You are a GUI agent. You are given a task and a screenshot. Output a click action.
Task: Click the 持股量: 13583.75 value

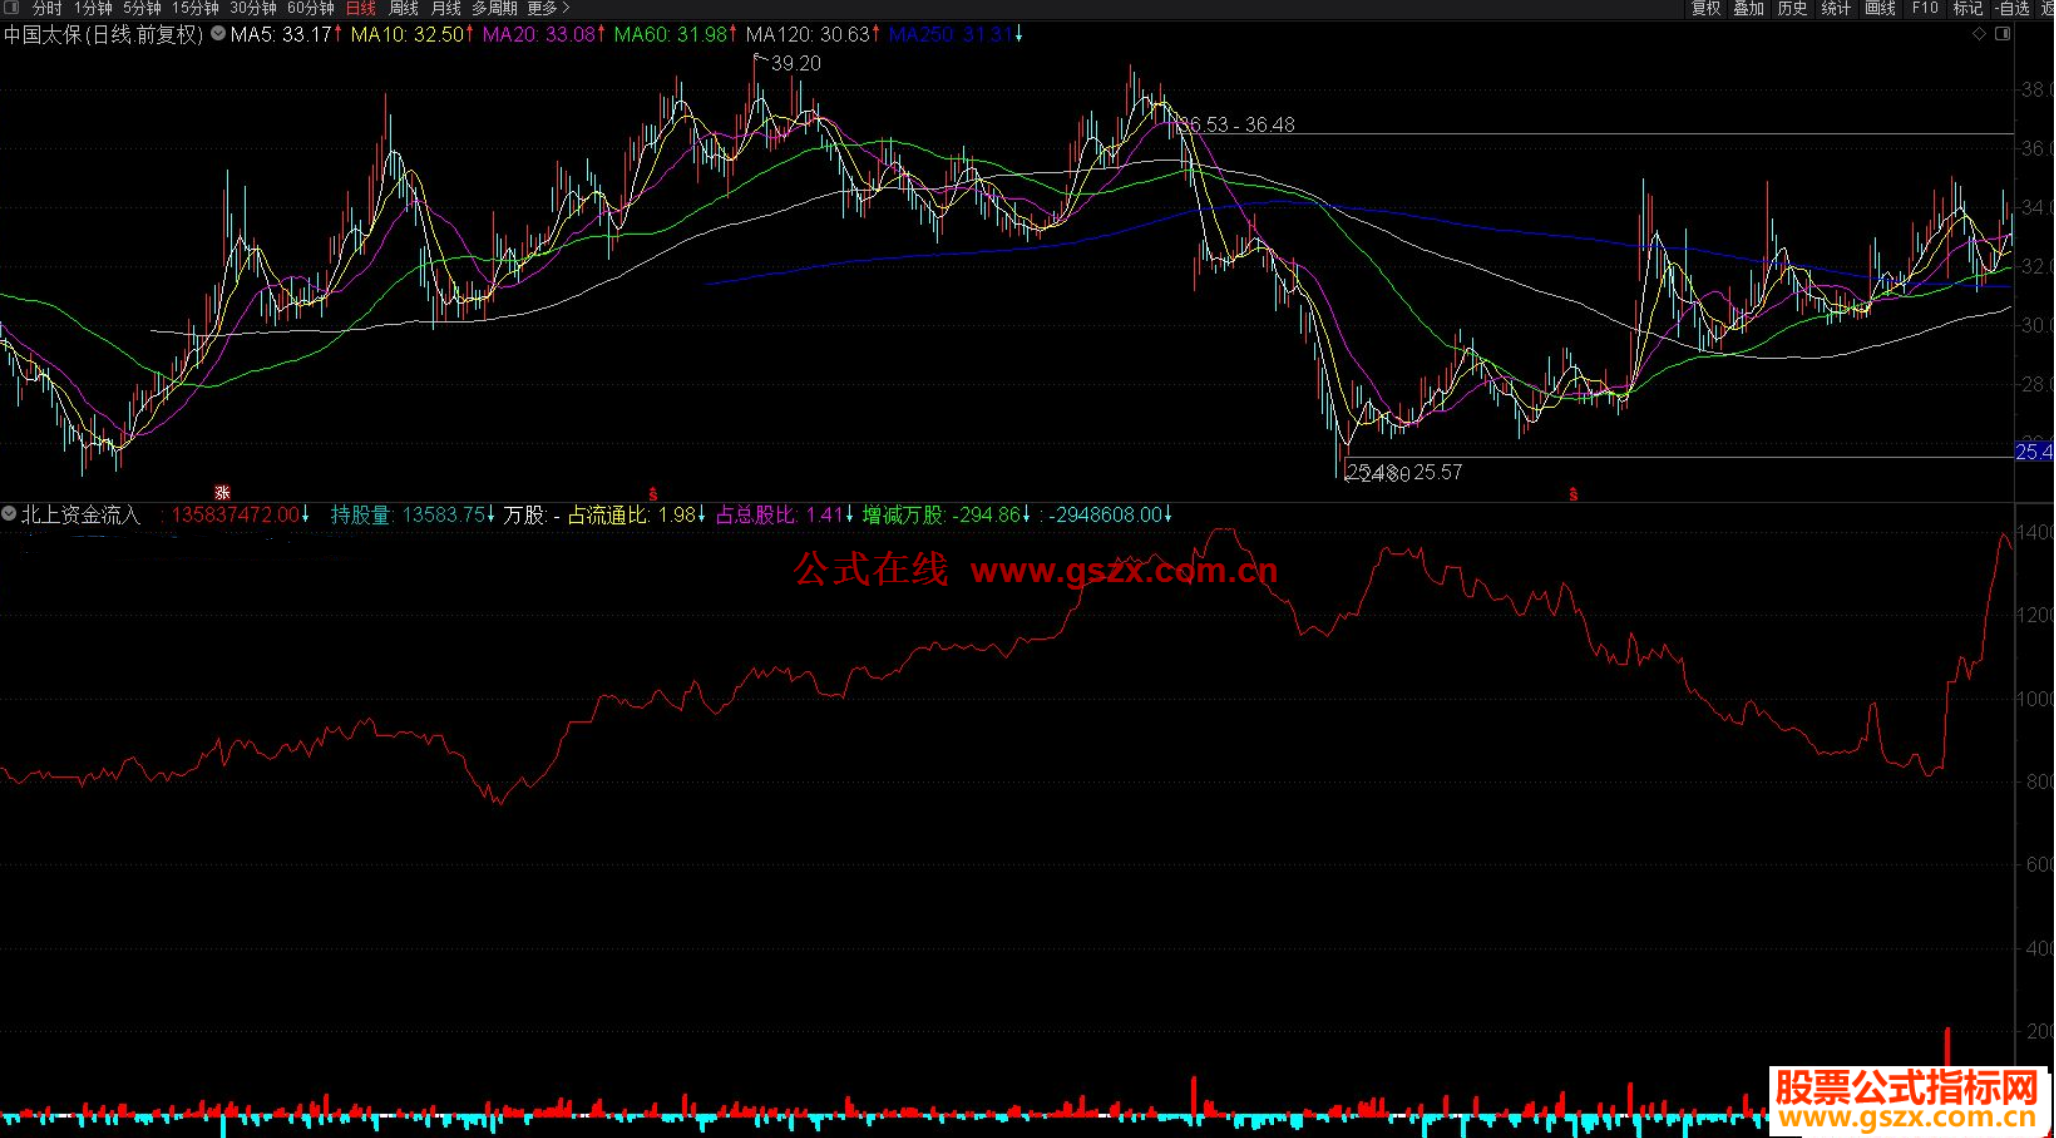pos(412,514)
